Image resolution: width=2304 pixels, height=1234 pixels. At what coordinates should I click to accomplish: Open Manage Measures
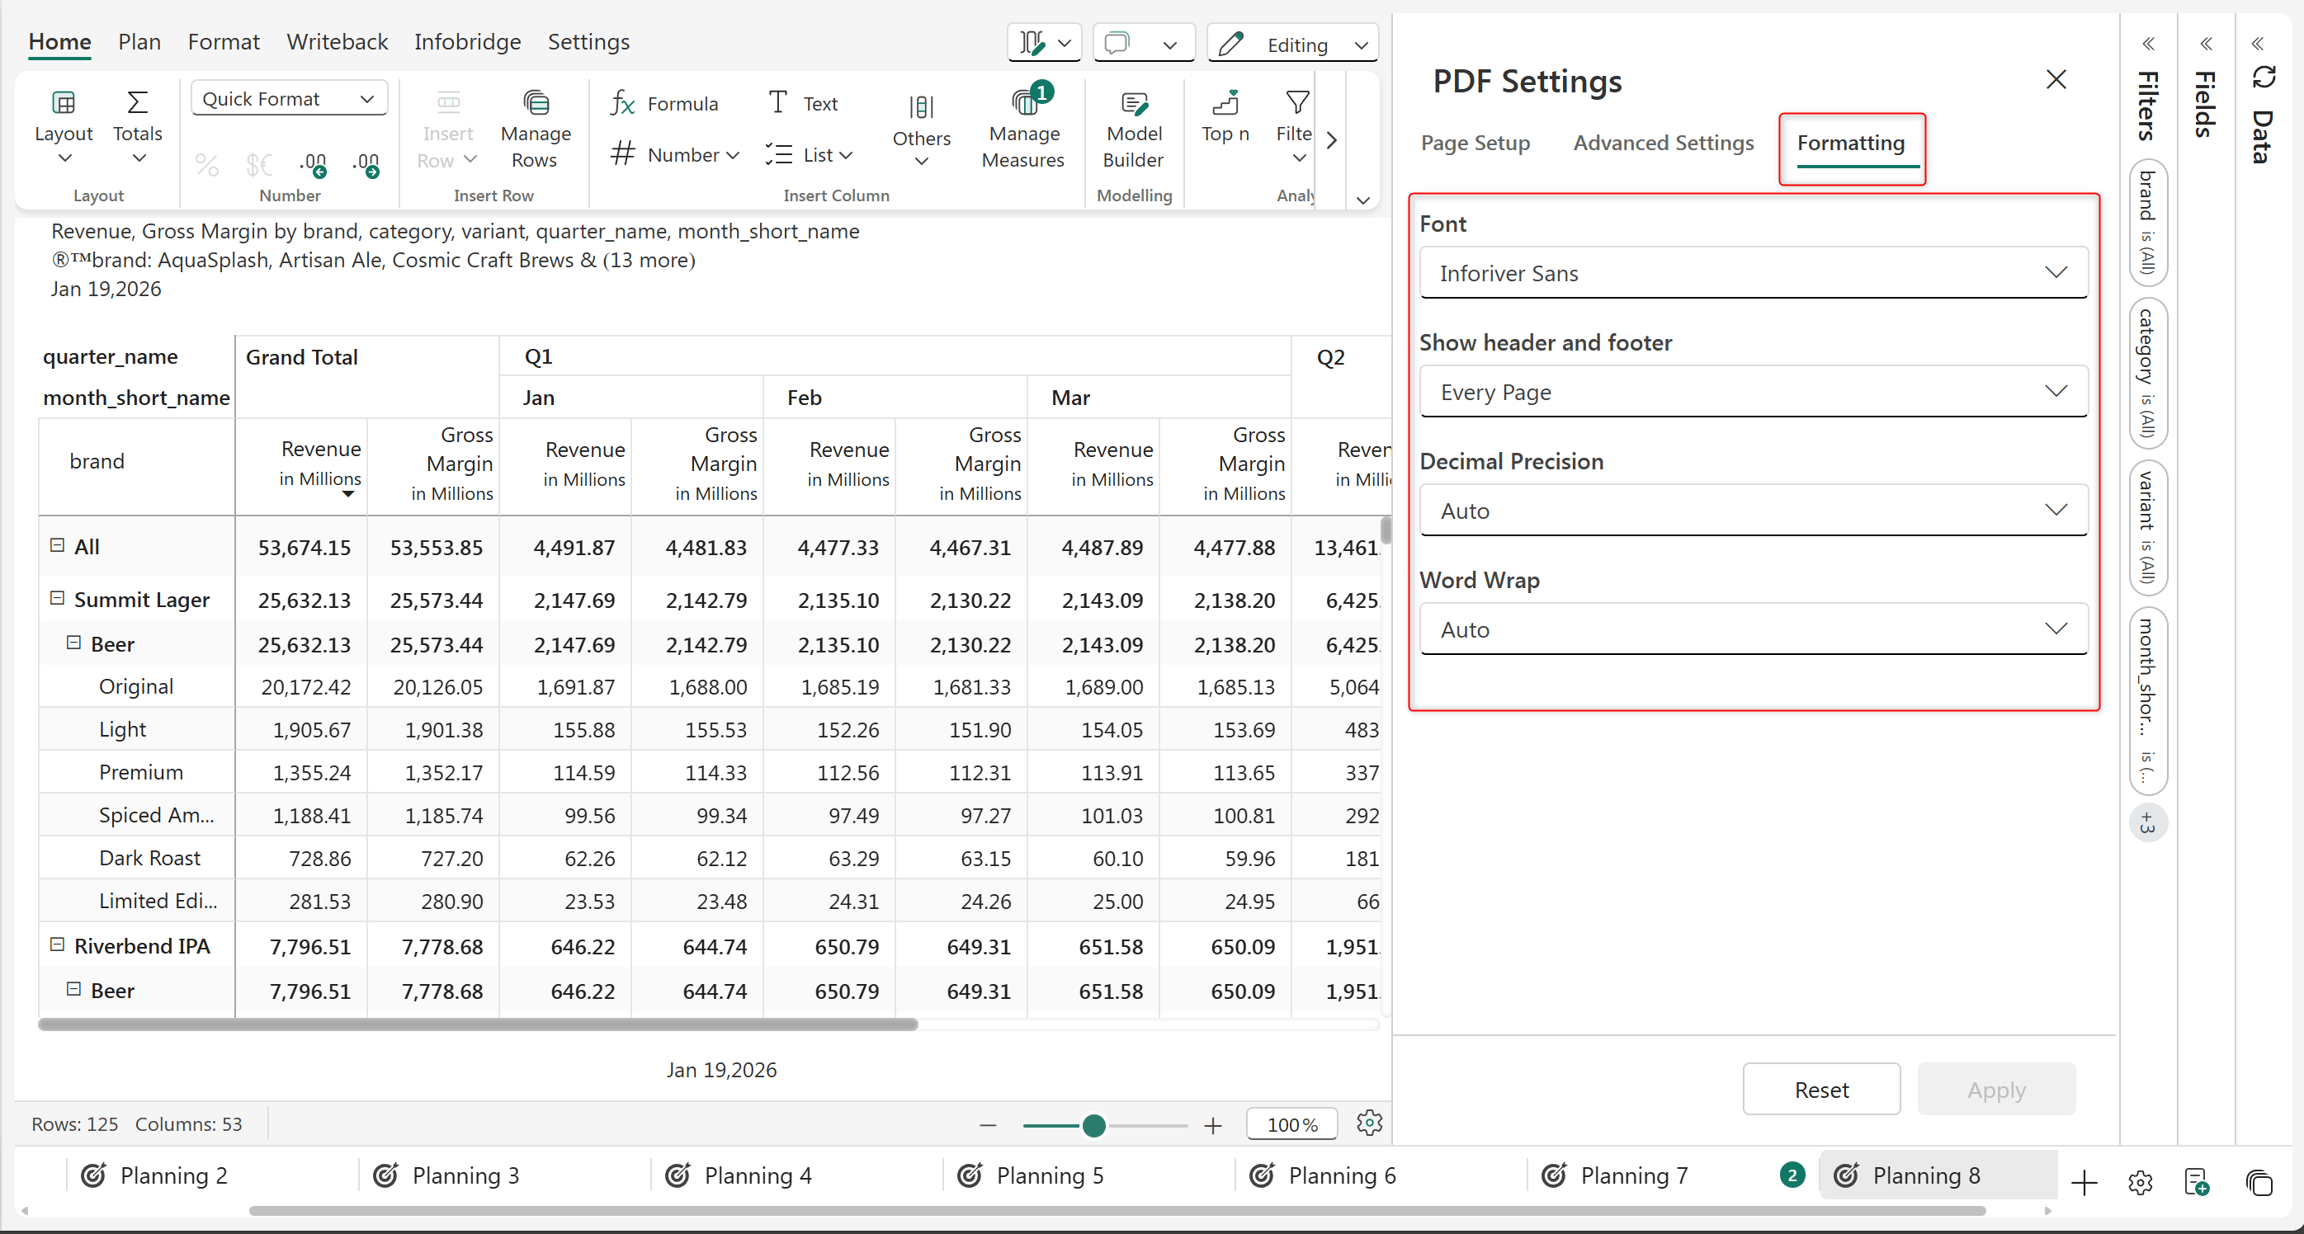pos(1022,129)
